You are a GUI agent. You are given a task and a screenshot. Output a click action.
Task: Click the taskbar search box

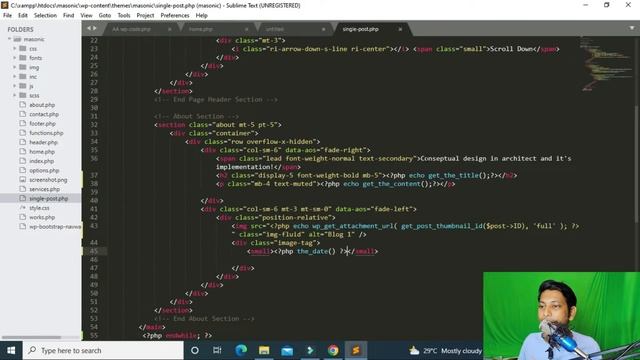coord(103,351)
